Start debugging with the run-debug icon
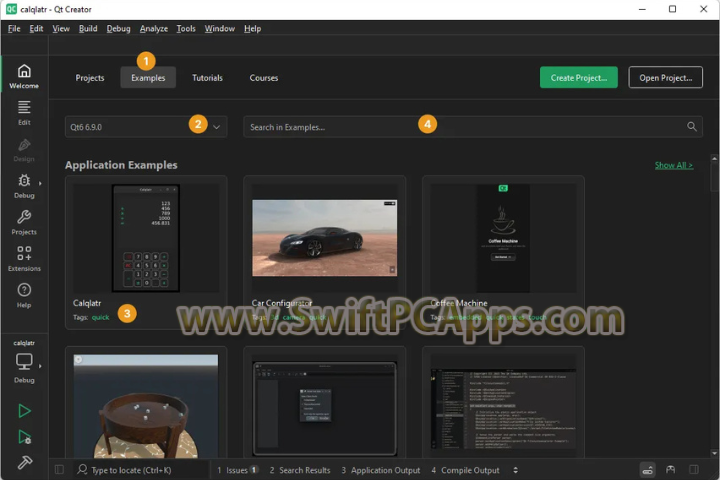720x480 pixels. tap(24, 437)
